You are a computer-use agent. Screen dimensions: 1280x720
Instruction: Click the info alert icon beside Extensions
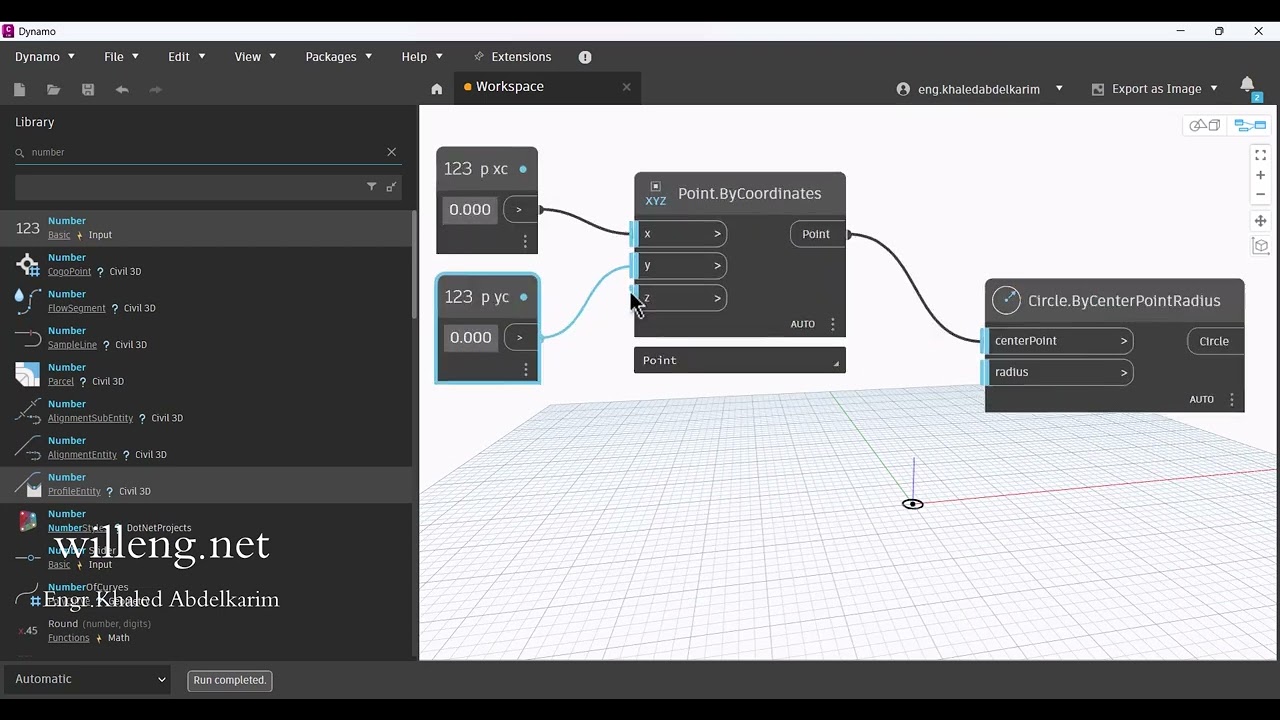(585, 57)
